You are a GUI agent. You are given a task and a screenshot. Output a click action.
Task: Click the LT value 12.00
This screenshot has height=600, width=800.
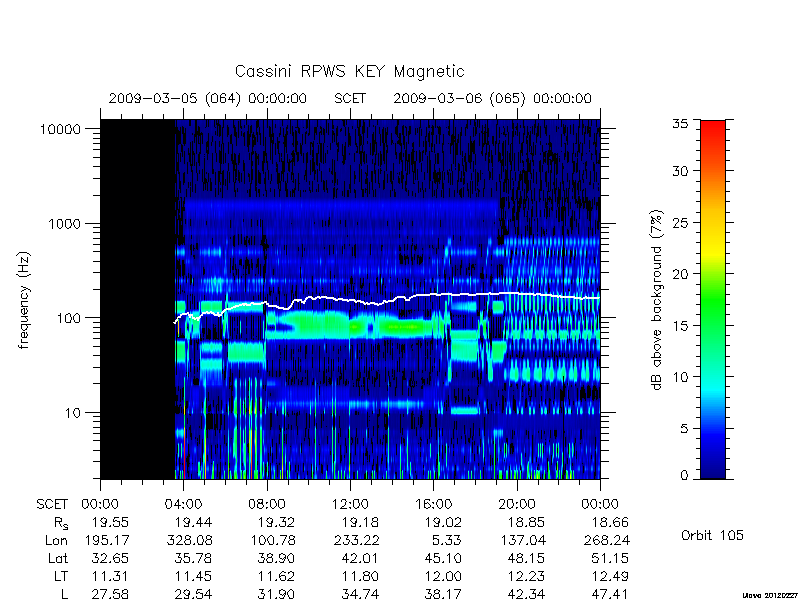443,577
